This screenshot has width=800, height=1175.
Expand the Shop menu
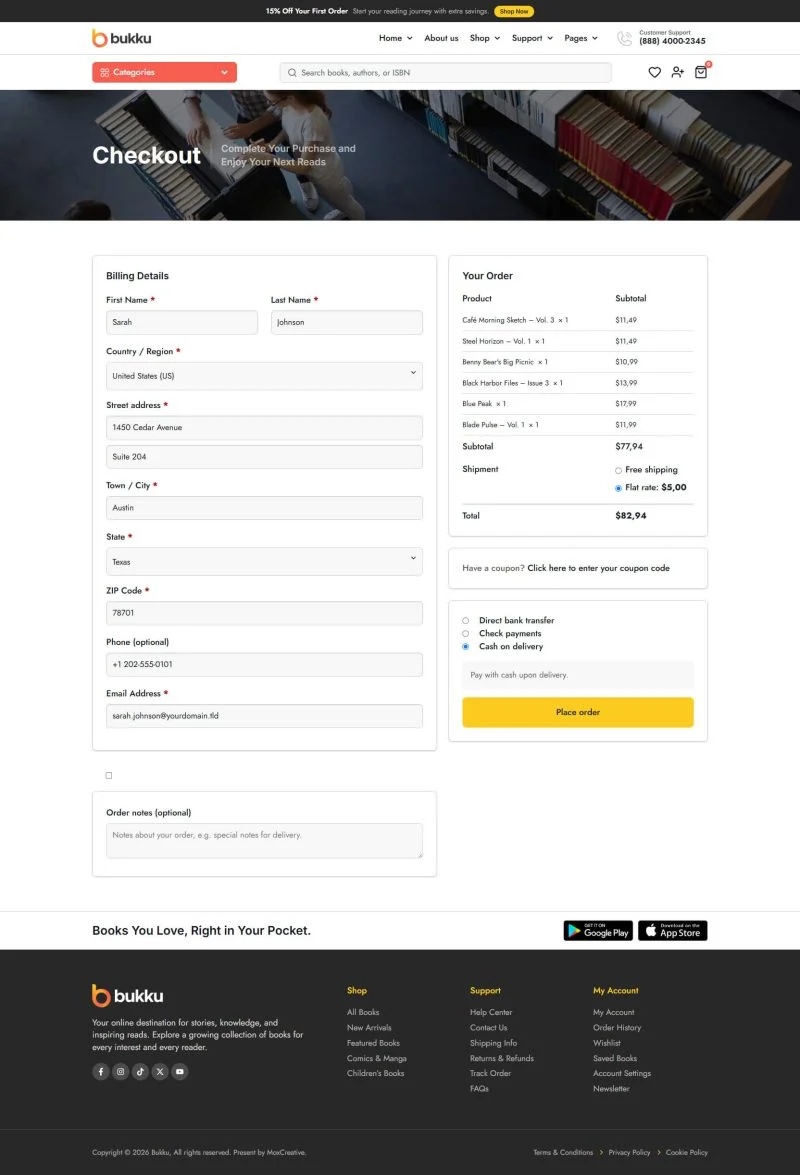(x=485, y=38)
